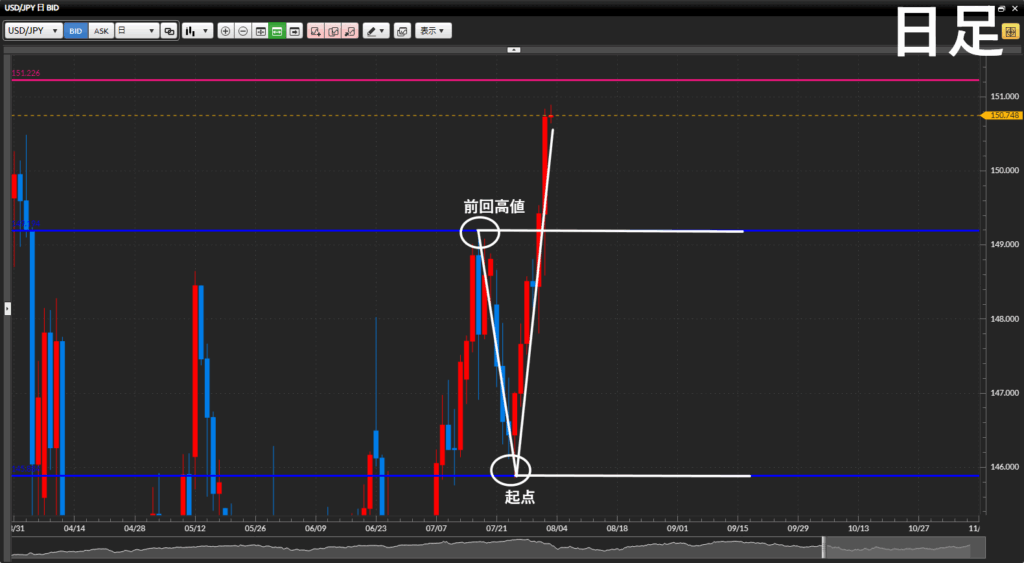Click the link-charts icon beside the timeframe dropdown
1024x563 pixels.
[169, 31]
